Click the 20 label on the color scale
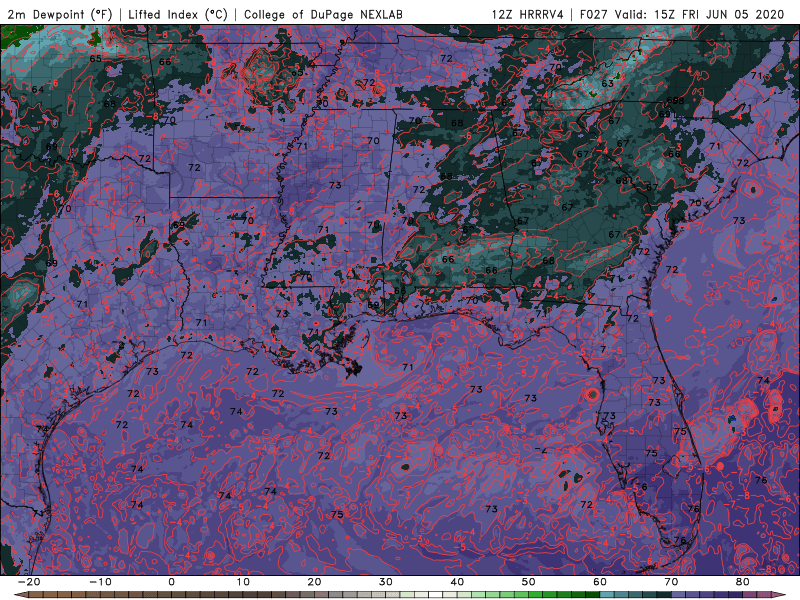Viewport: 800px width, 600px height. point(314,582)
